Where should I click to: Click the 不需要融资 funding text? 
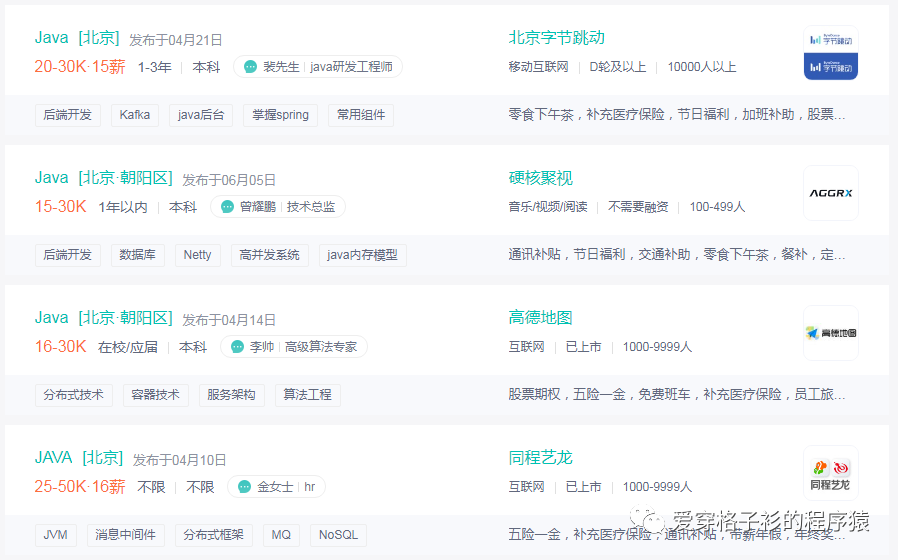pyautogui.click(x=639, y=207)
